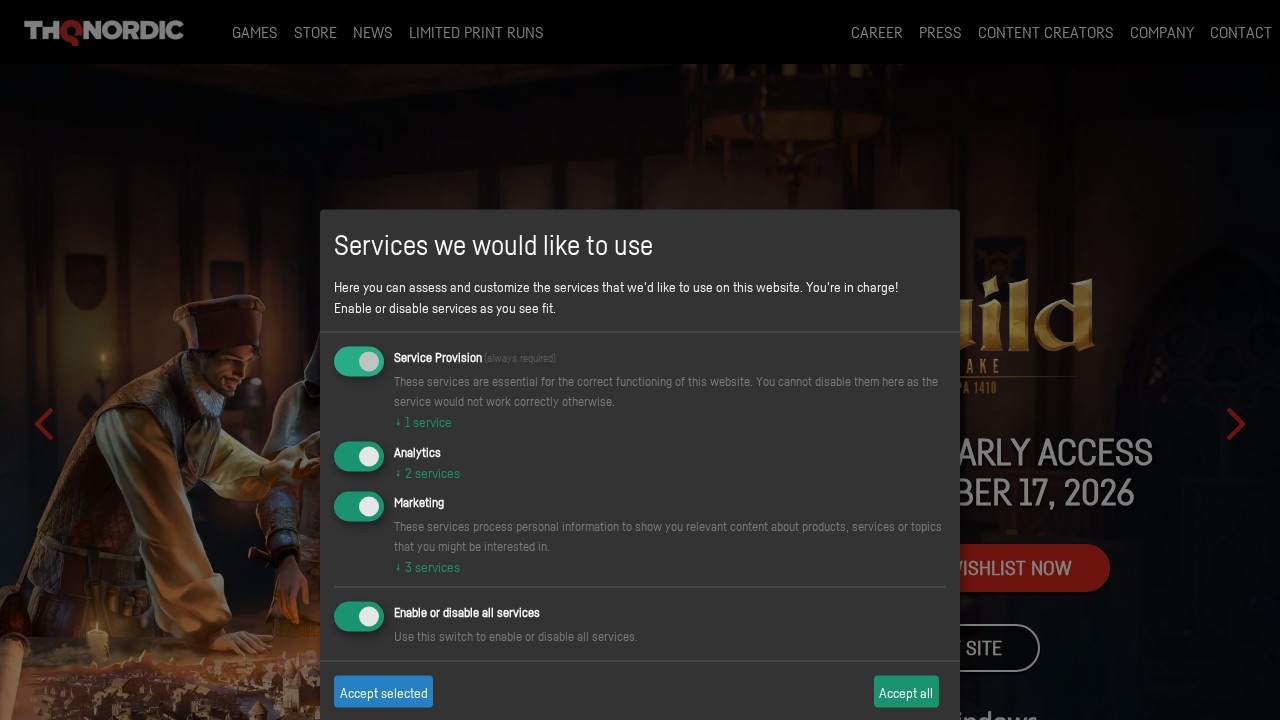Screen dimensions: 1280x720
Task: Click the 'always required' note
Action: point(520,358)
